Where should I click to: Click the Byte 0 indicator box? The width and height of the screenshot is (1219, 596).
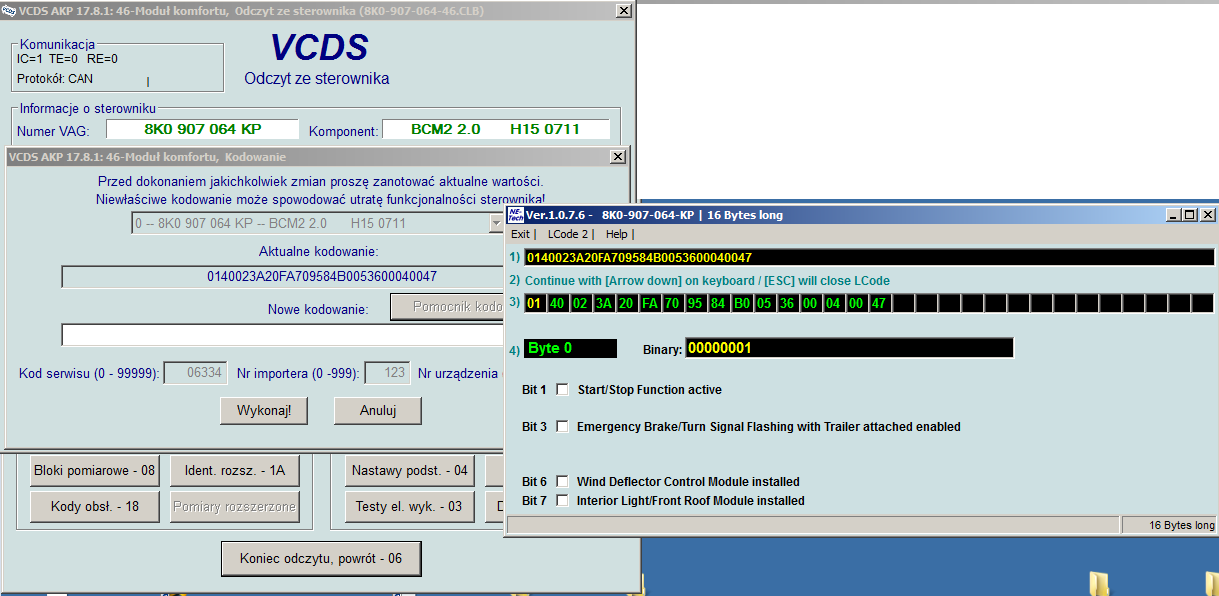(x=570, y=348)
